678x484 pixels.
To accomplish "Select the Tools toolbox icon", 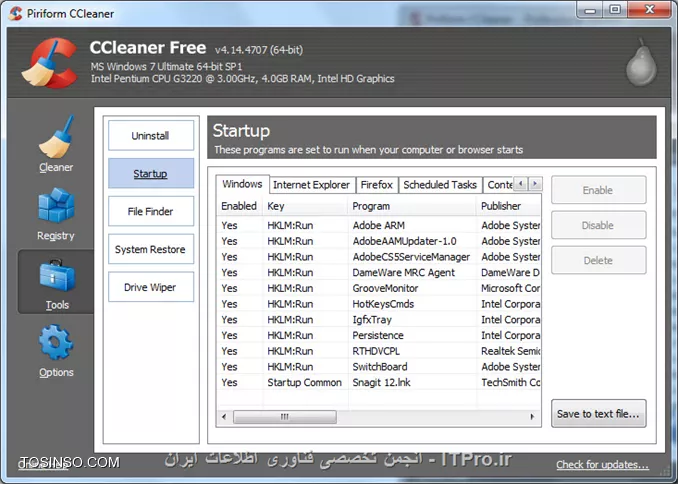I will click(57, 276).
